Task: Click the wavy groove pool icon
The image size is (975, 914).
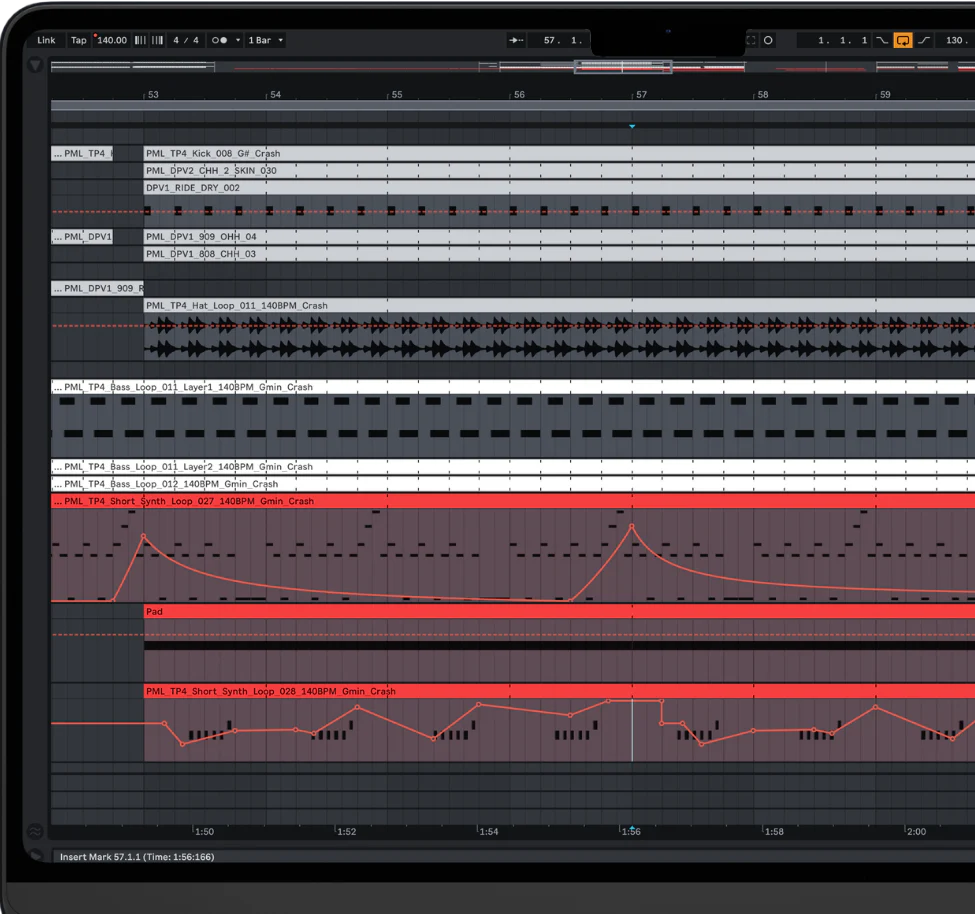Action: [x=35, y=831]
